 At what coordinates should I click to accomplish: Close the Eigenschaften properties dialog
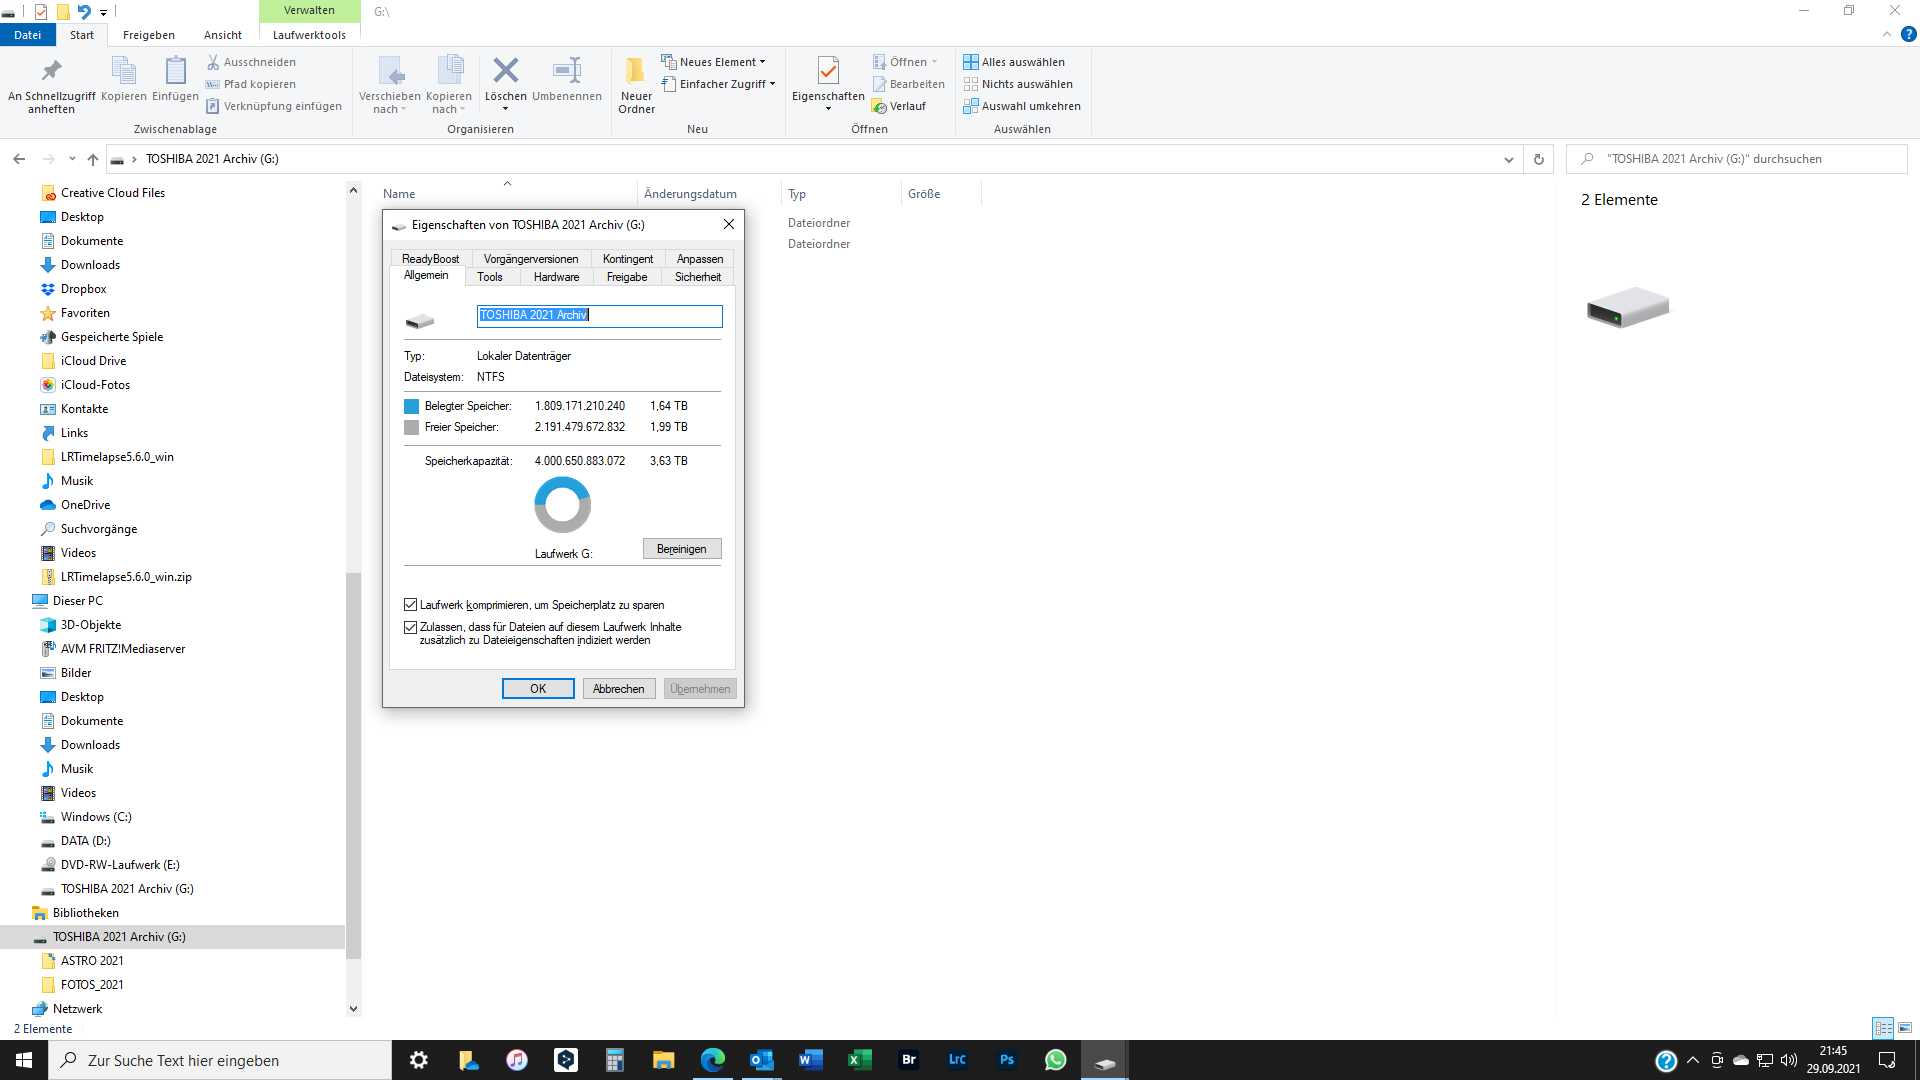point(729,225)
